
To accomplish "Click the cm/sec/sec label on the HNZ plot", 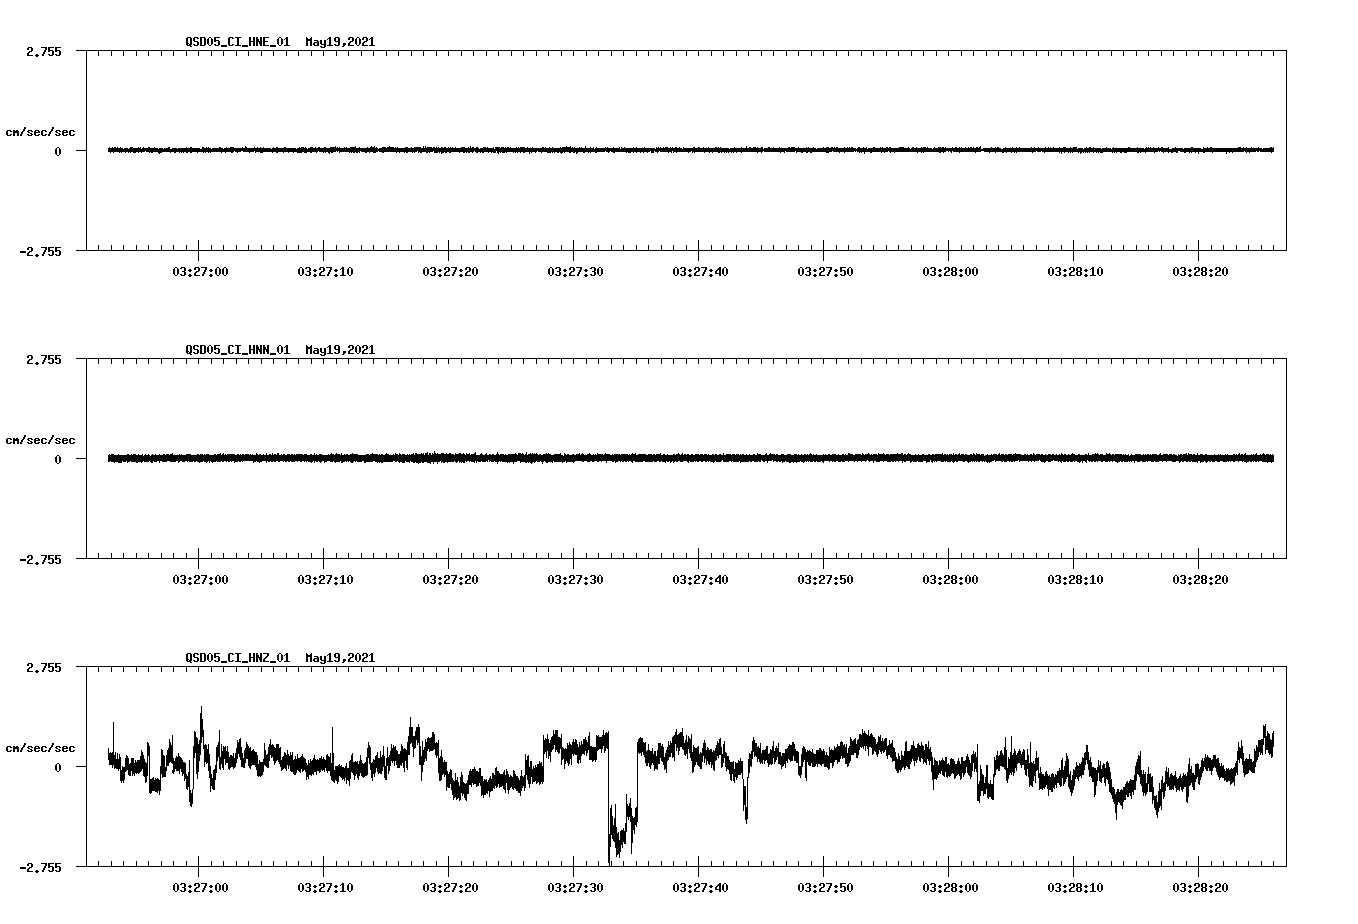I will tap(42, 748).
